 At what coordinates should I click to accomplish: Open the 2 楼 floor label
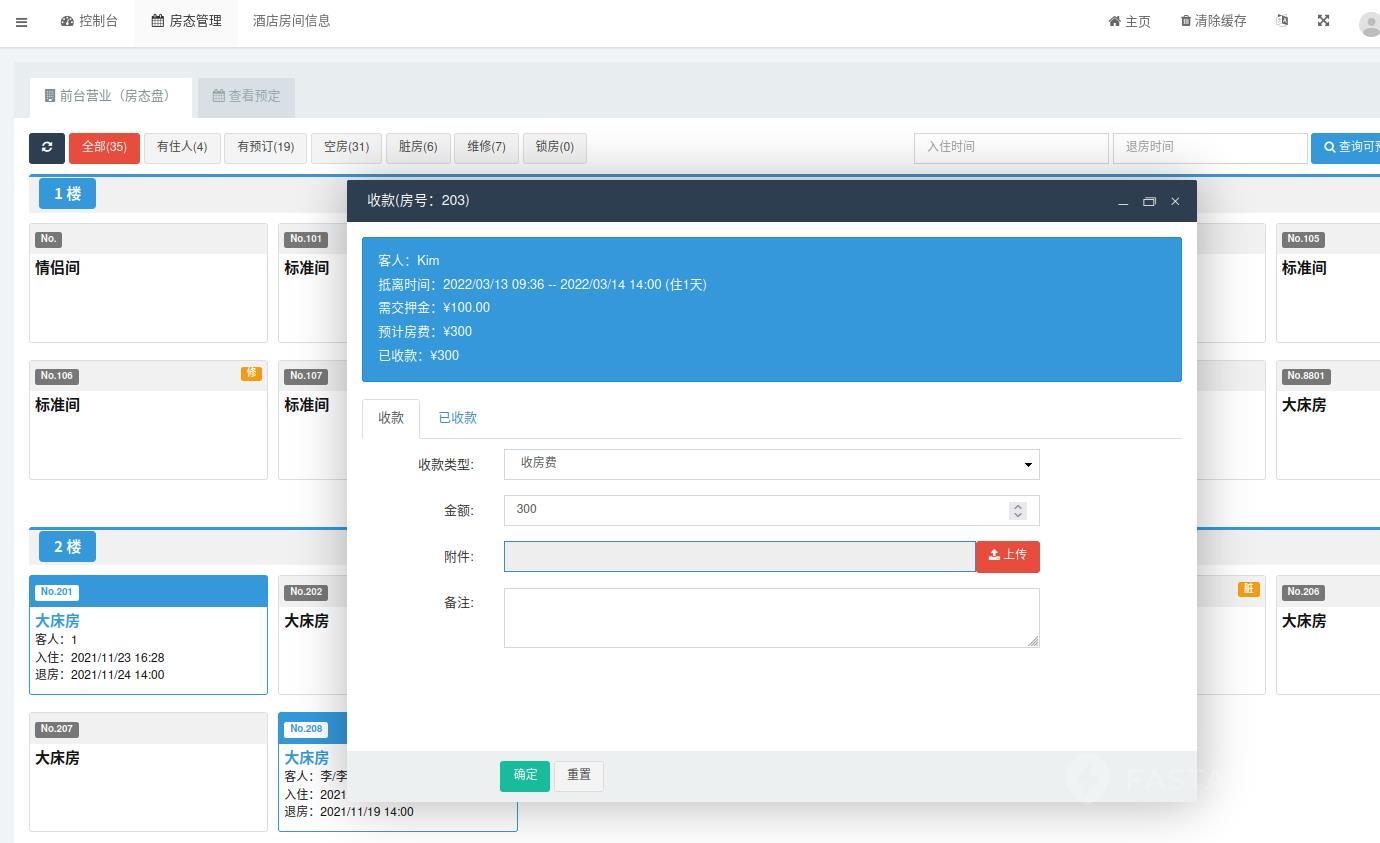tap(67, 547)
